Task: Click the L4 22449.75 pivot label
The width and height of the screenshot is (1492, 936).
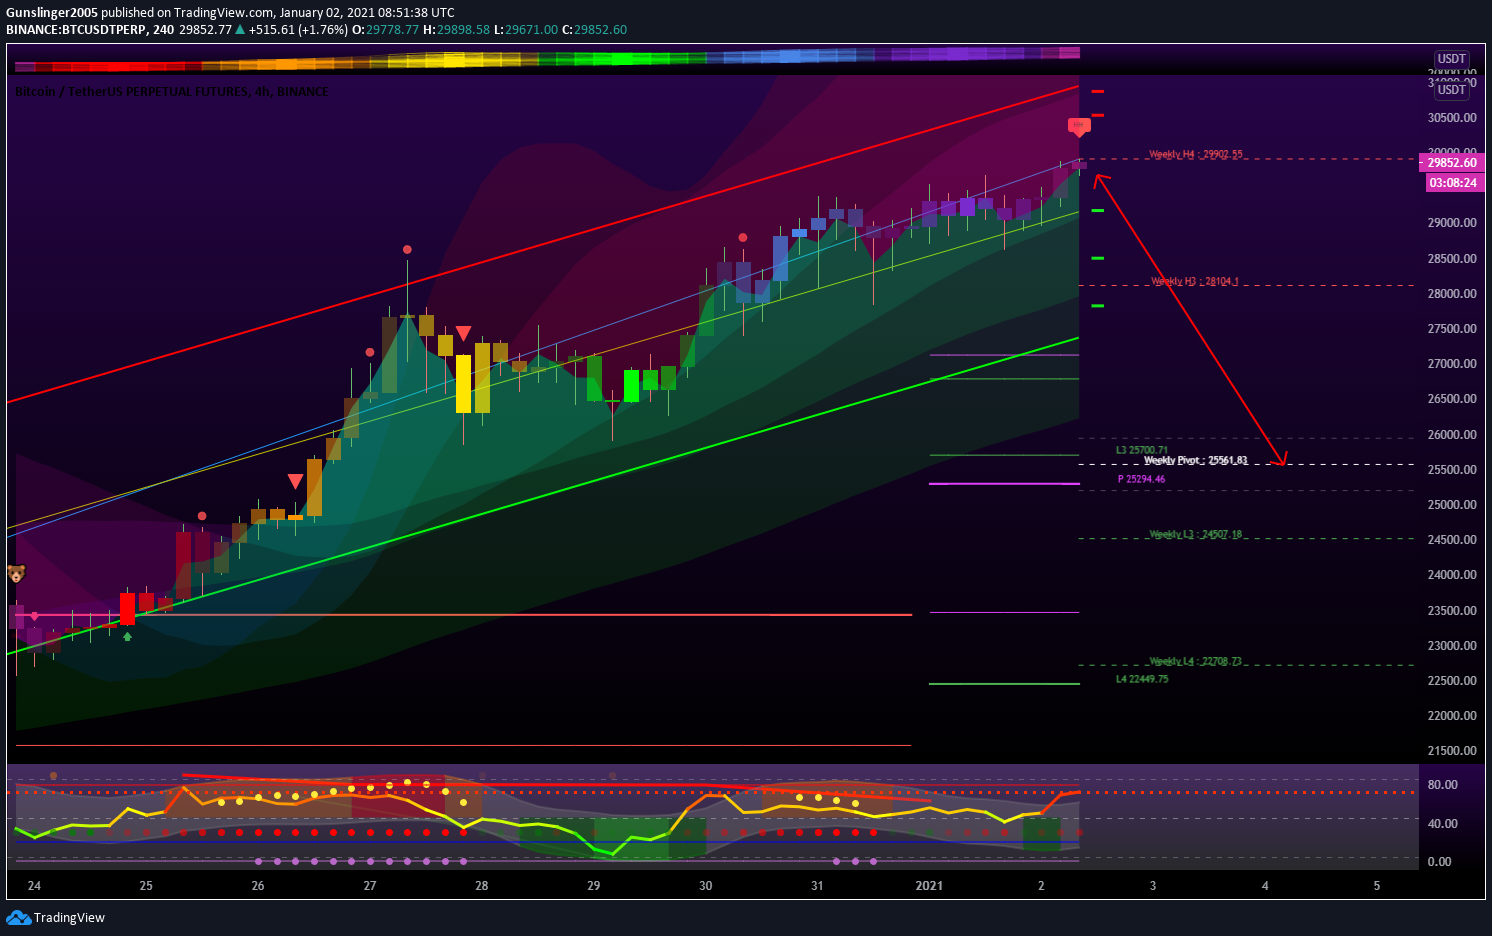Action: (x=1142, y=680)
